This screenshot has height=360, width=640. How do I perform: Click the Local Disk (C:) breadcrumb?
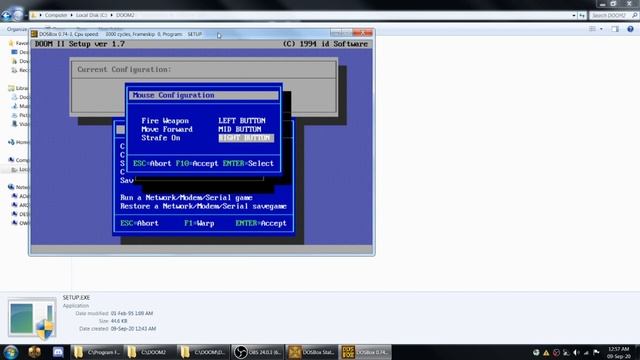point(91,15)
